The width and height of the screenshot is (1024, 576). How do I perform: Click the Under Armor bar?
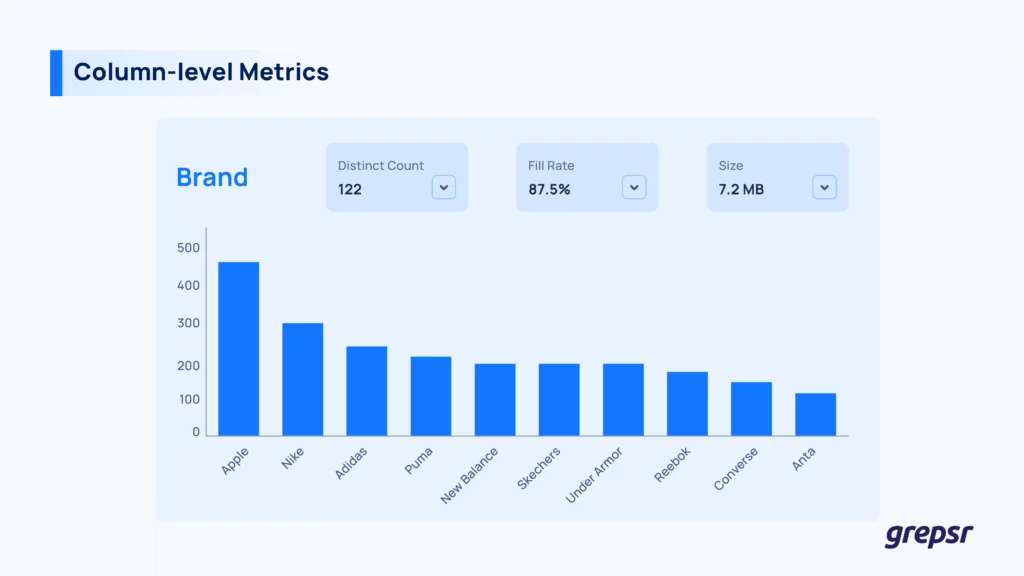[x=623, y=400]
